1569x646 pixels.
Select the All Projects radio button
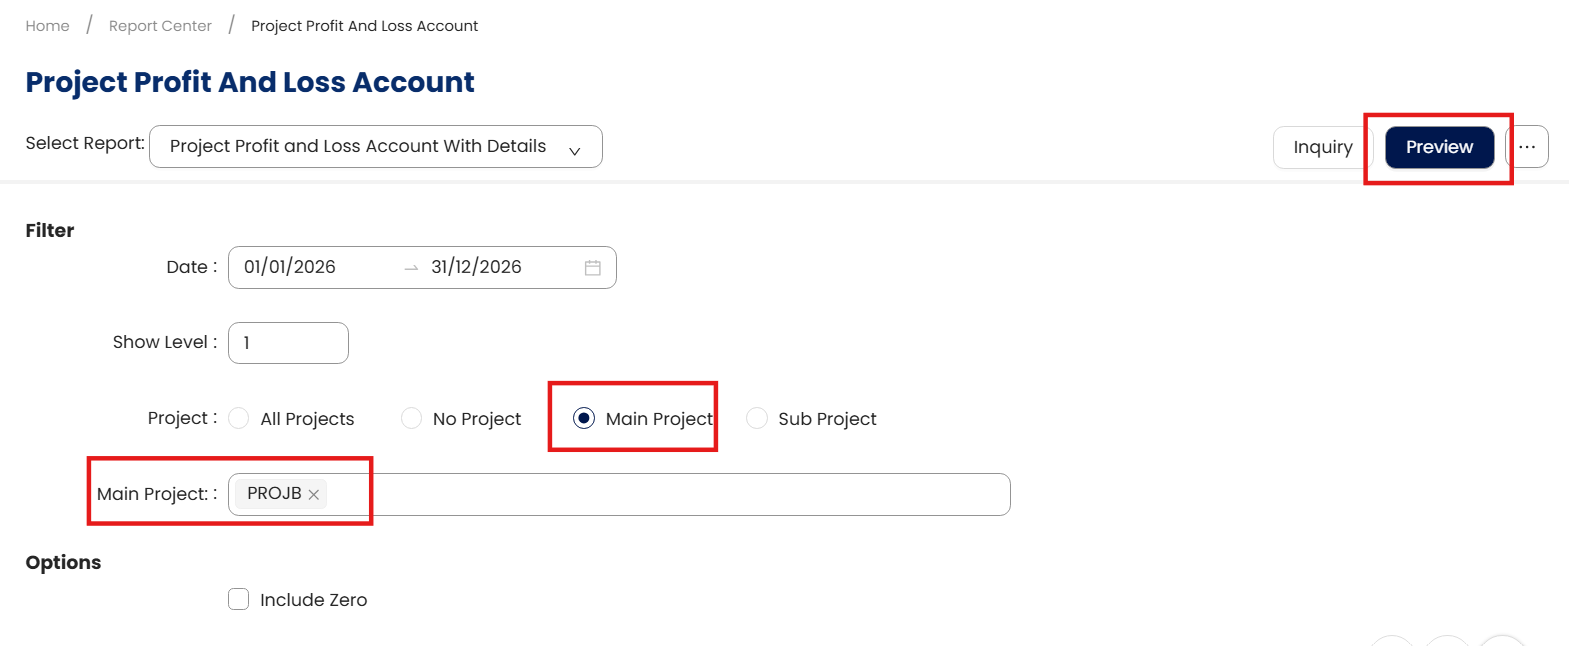(x=239, y=418)
